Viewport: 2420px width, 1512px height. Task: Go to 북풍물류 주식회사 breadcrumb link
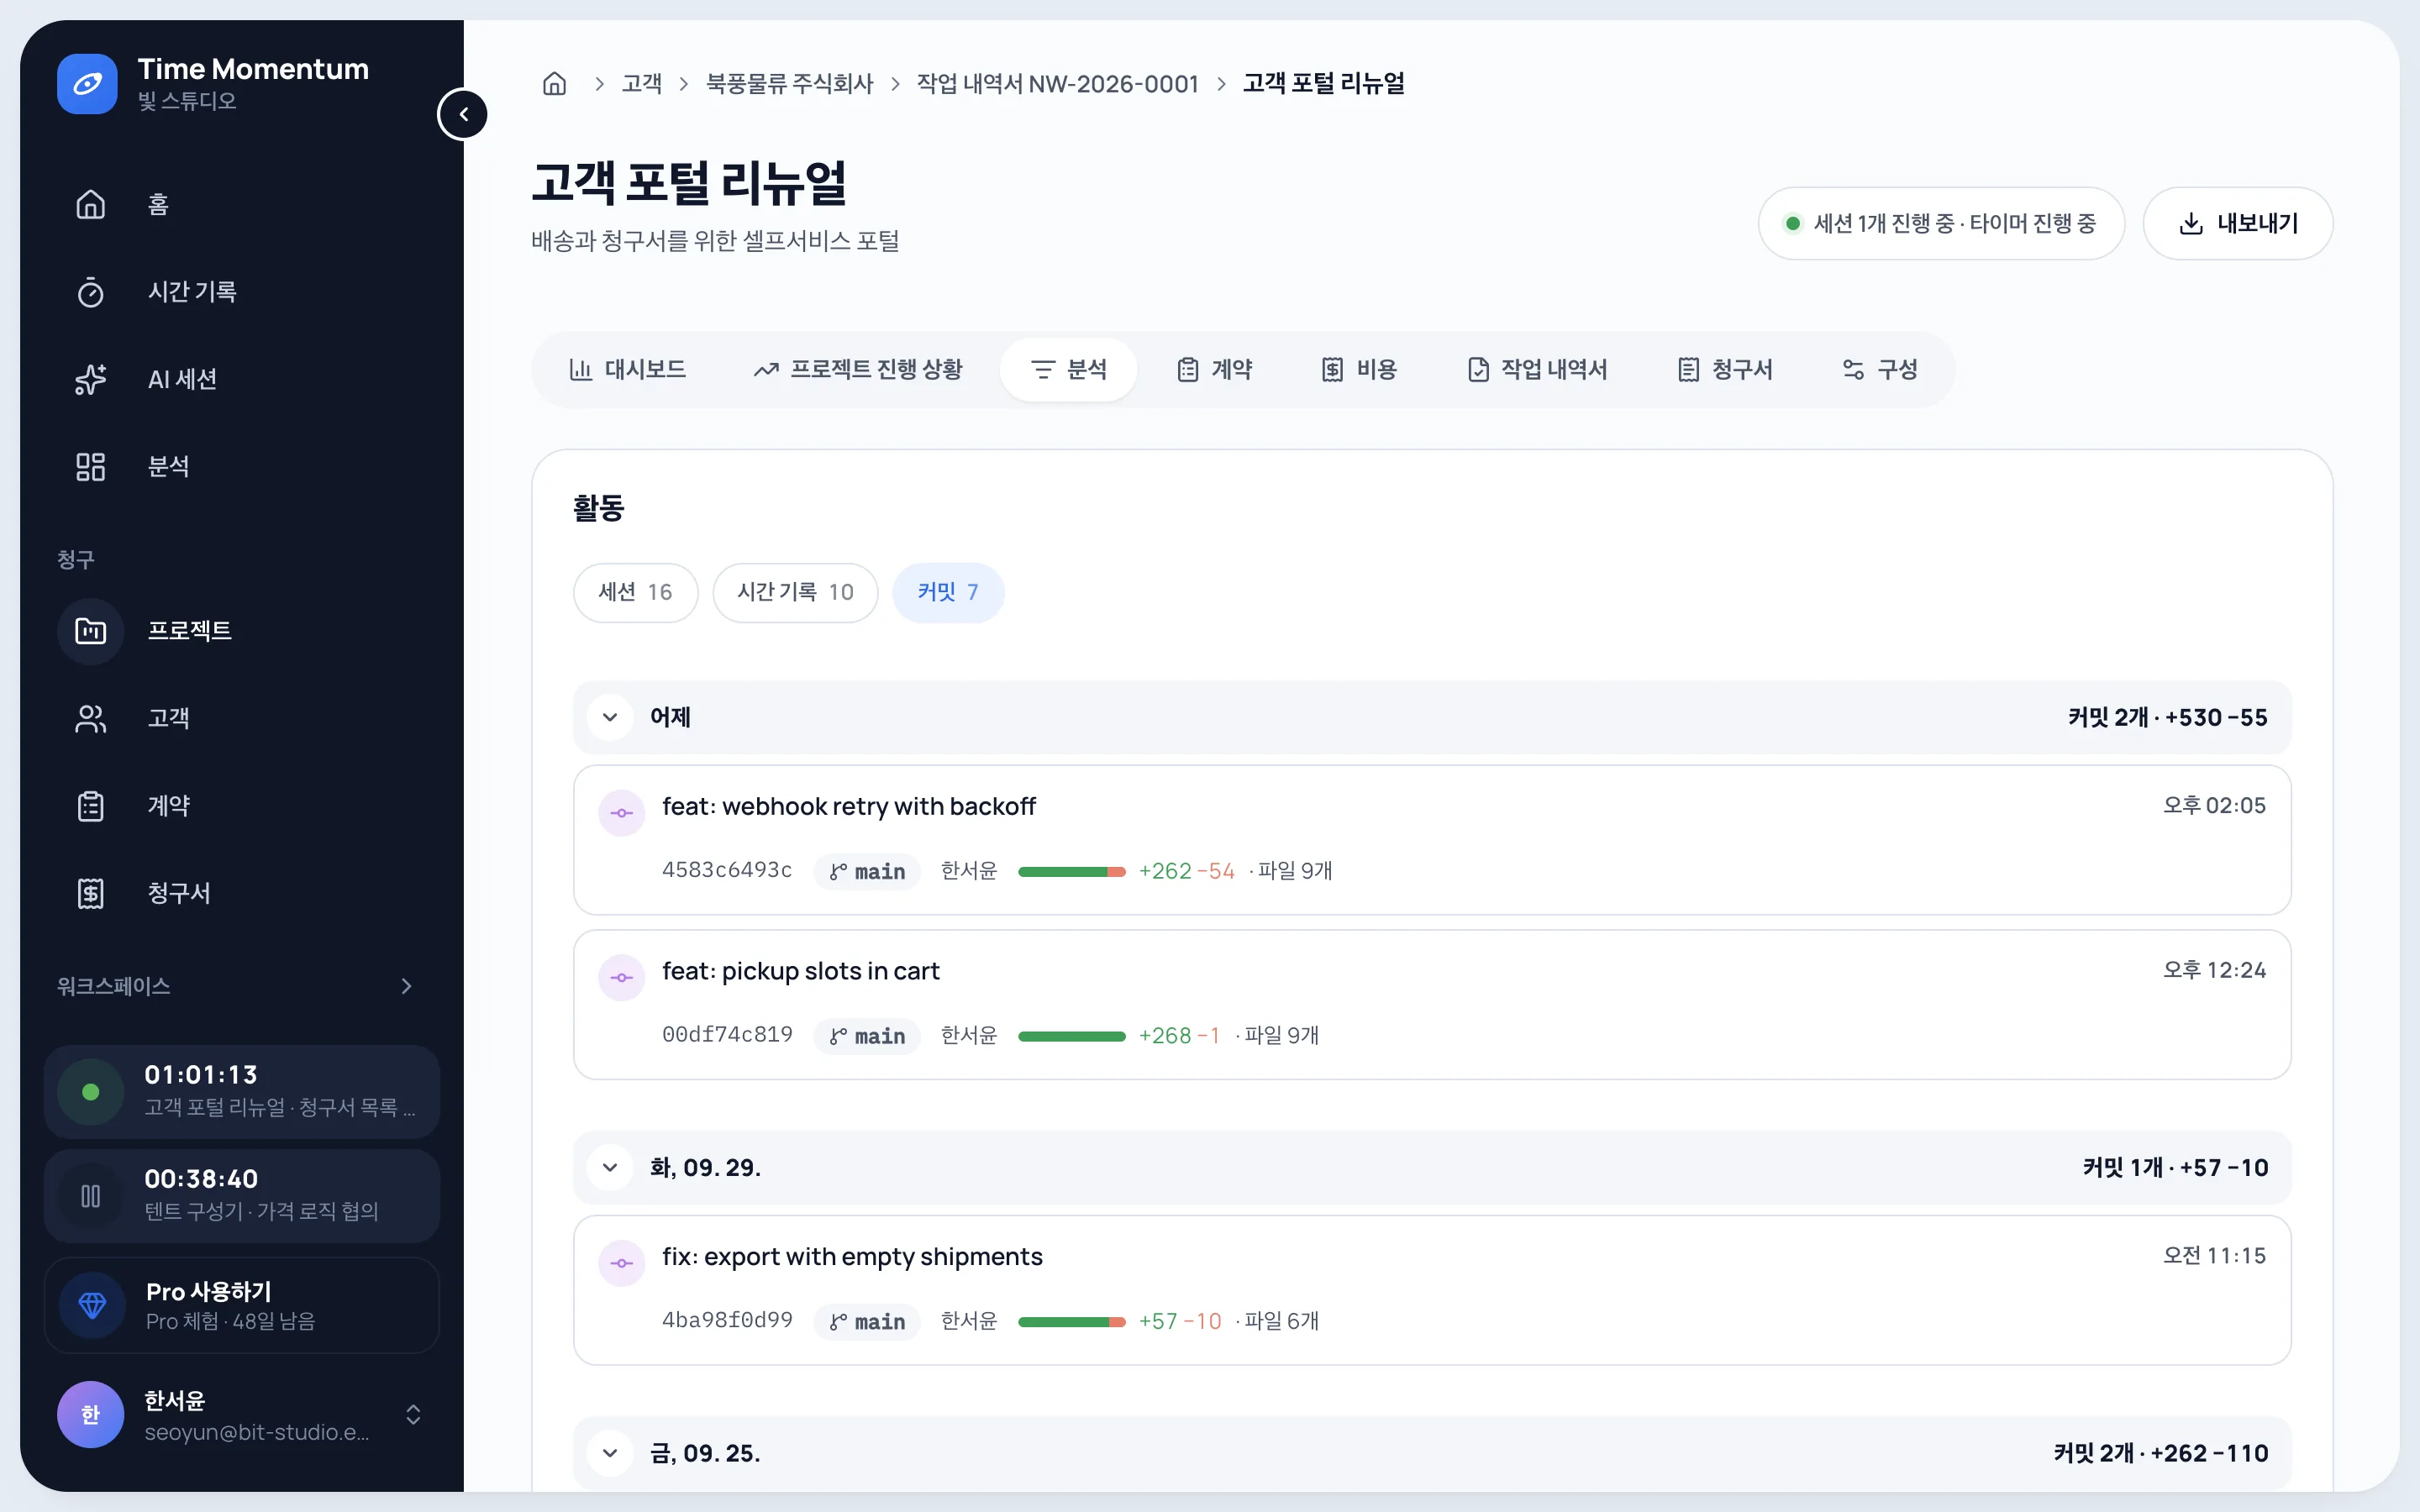tap(790, 84)
